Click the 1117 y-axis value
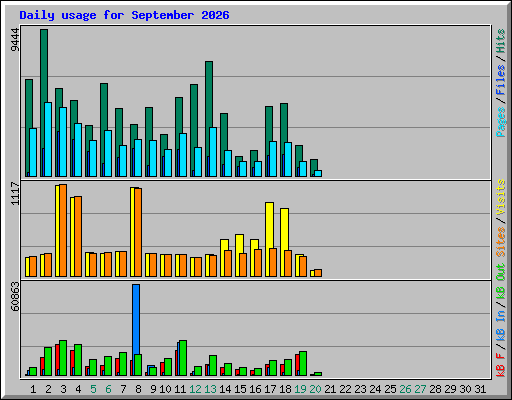The height and width of the screenshot is (400, 512). click(15, 193)
